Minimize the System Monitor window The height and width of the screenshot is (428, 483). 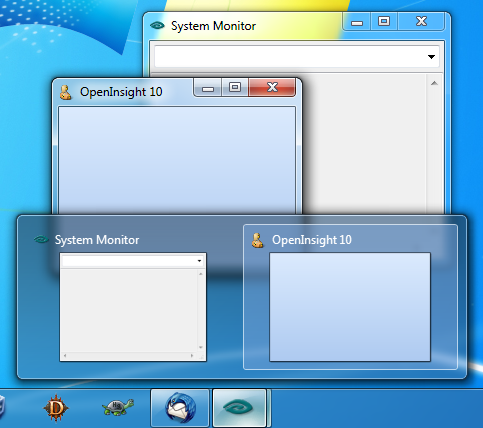357,22
